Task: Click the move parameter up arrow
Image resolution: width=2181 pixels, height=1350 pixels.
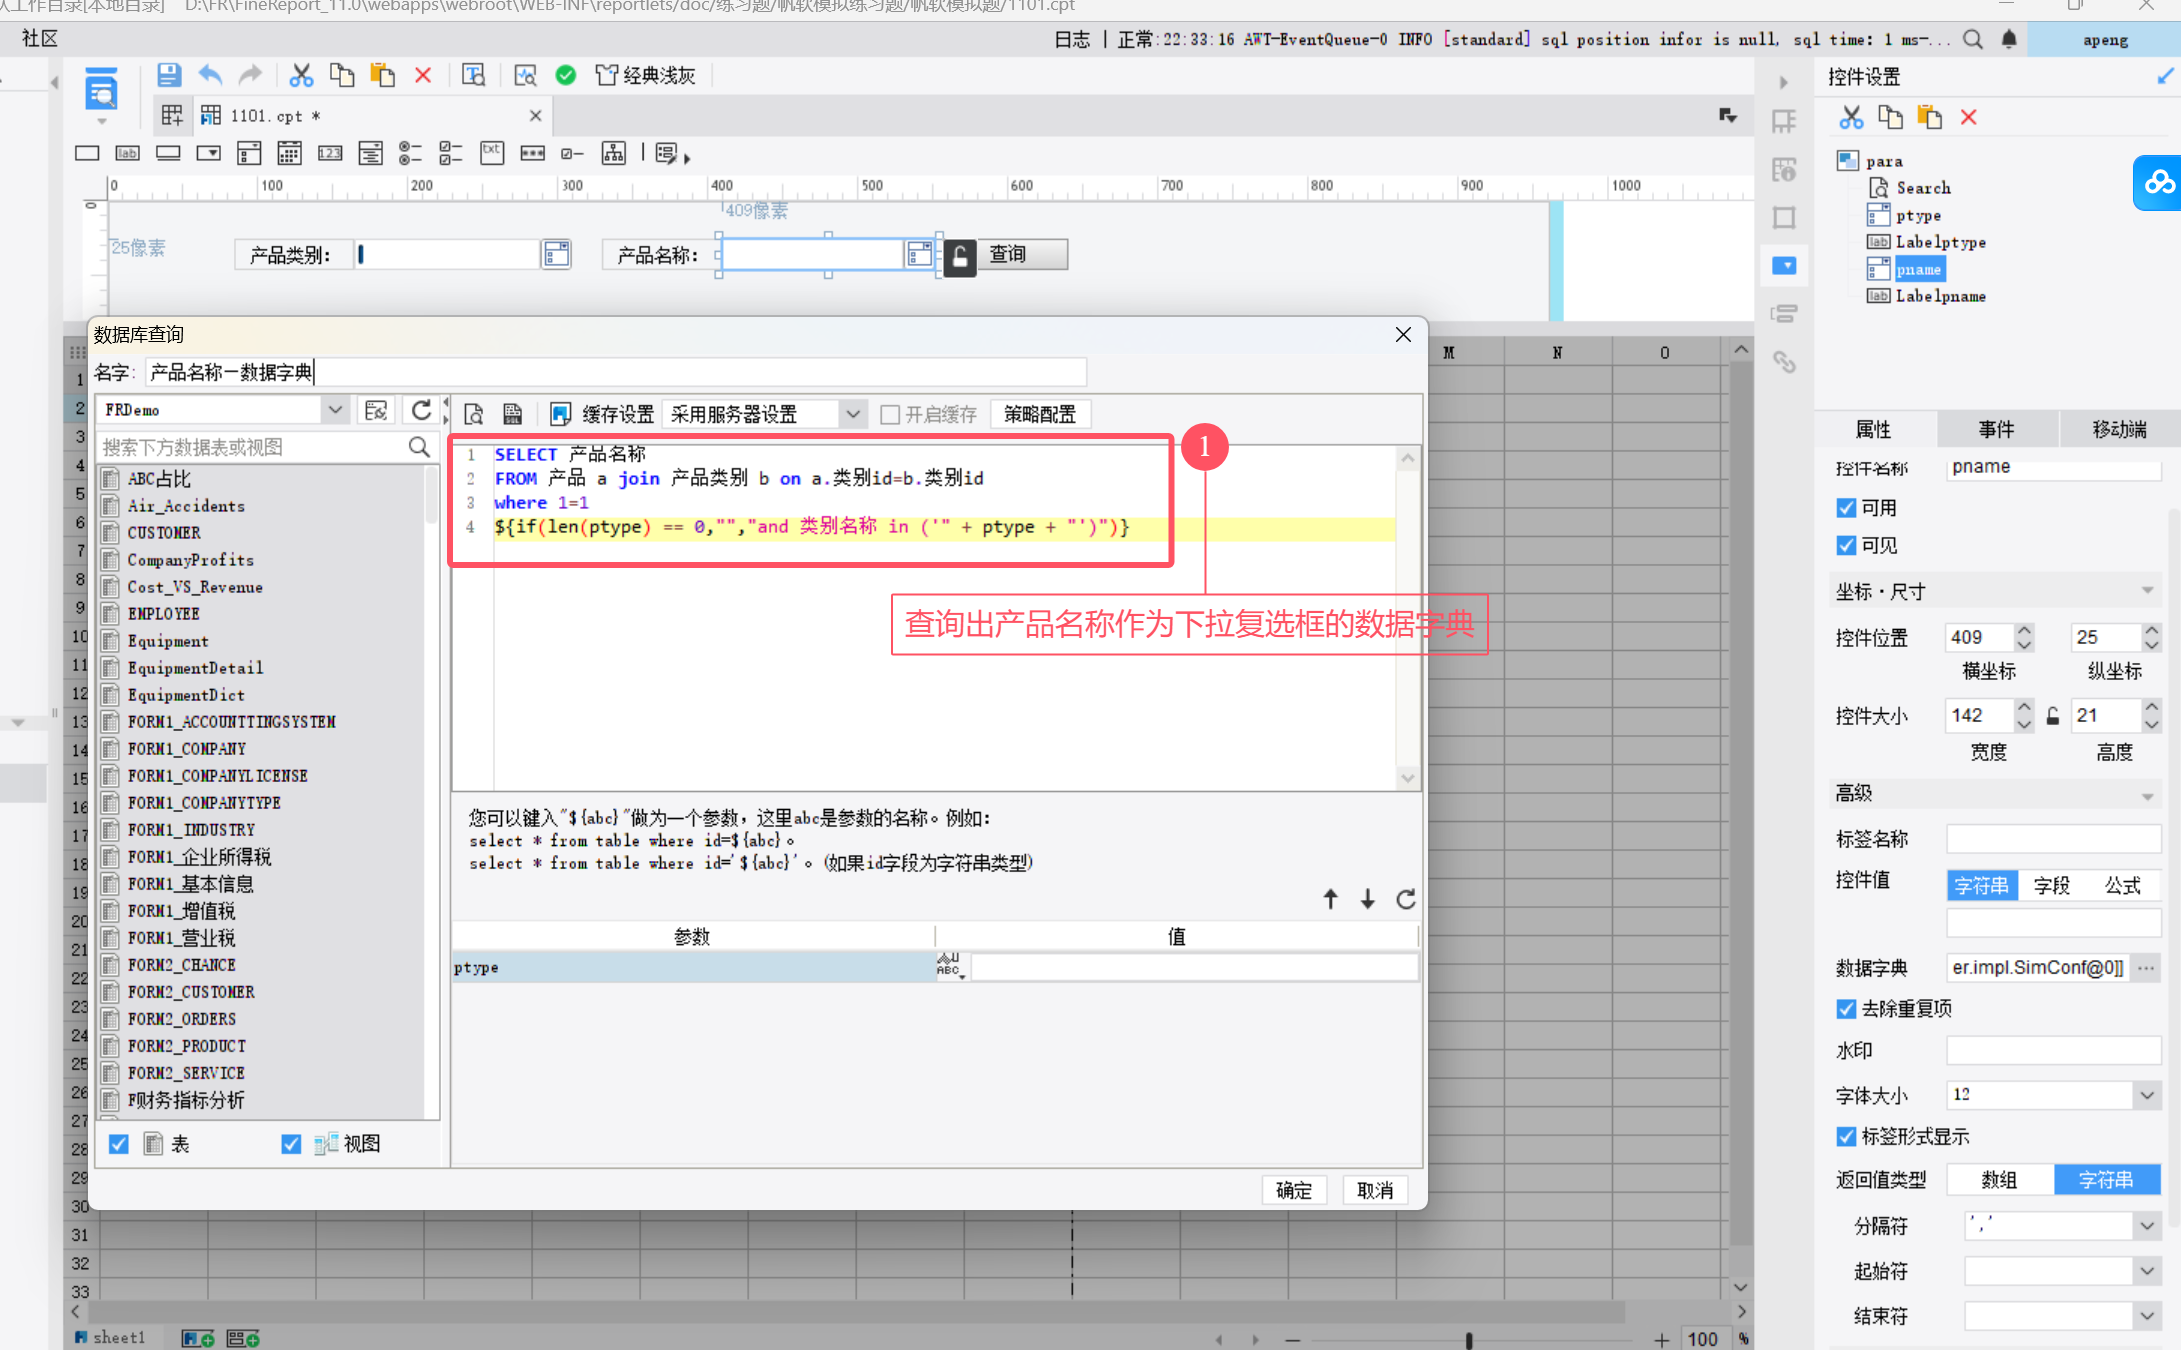Action: coord(1330,899)
